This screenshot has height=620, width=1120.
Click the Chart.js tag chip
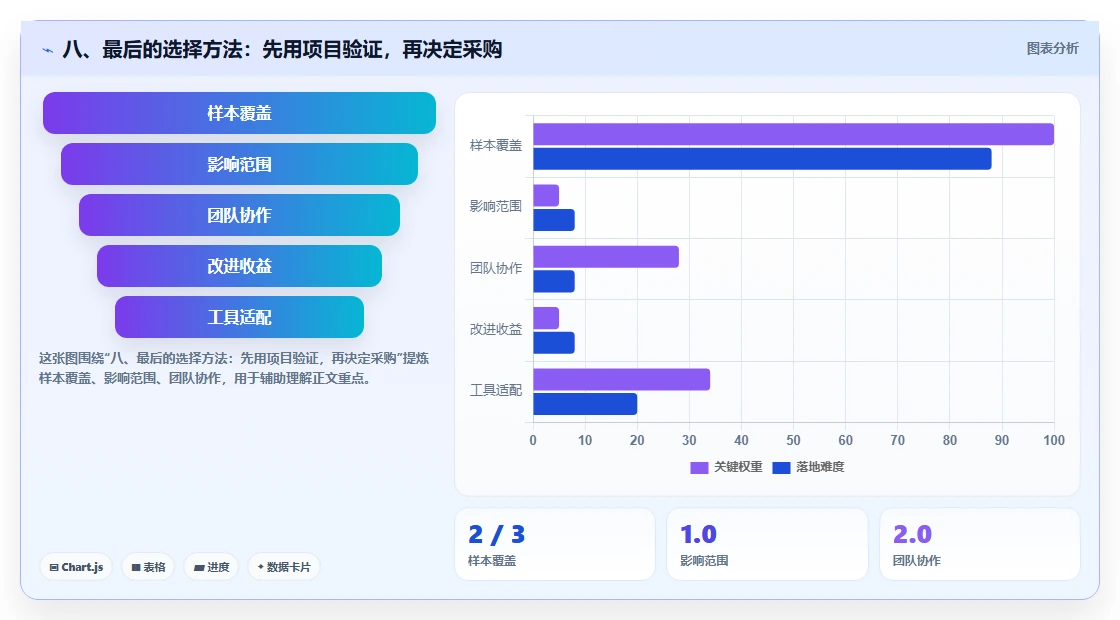pyautogui.click(x=76, y=567)
